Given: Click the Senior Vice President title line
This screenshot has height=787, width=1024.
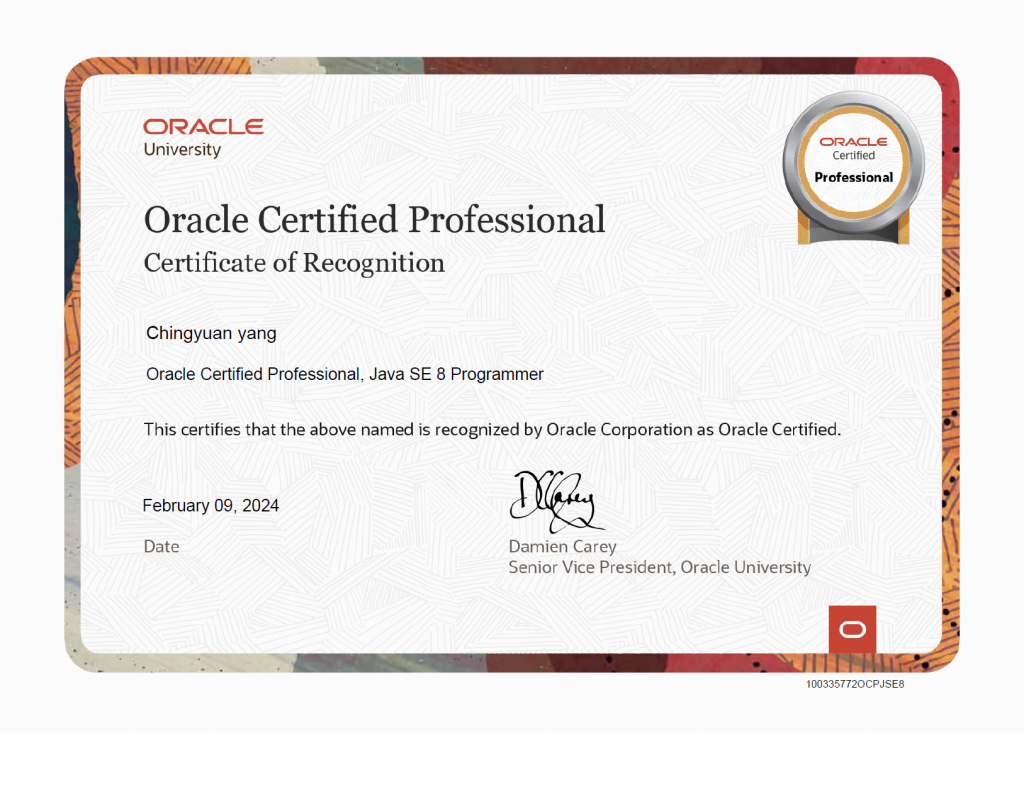Looking at the screenshot, I should tap(660, 567).
